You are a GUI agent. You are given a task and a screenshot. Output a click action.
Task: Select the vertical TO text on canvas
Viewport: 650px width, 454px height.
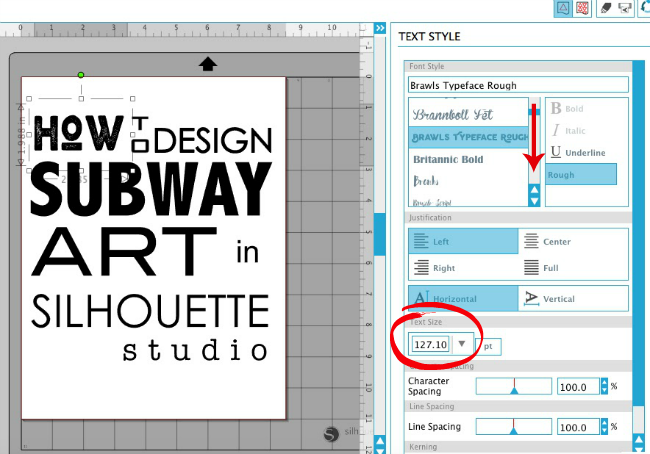(x=140, y=134)
